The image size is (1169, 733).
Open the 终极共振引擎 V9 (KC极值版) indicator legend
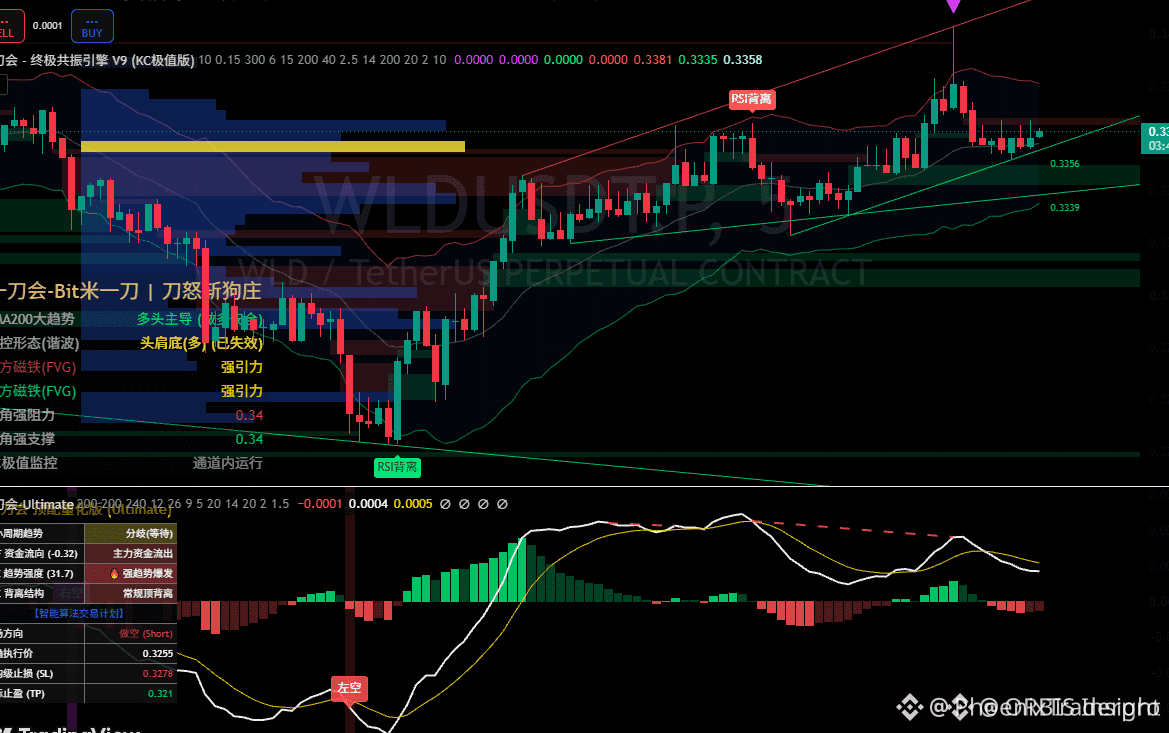point(98,60)
